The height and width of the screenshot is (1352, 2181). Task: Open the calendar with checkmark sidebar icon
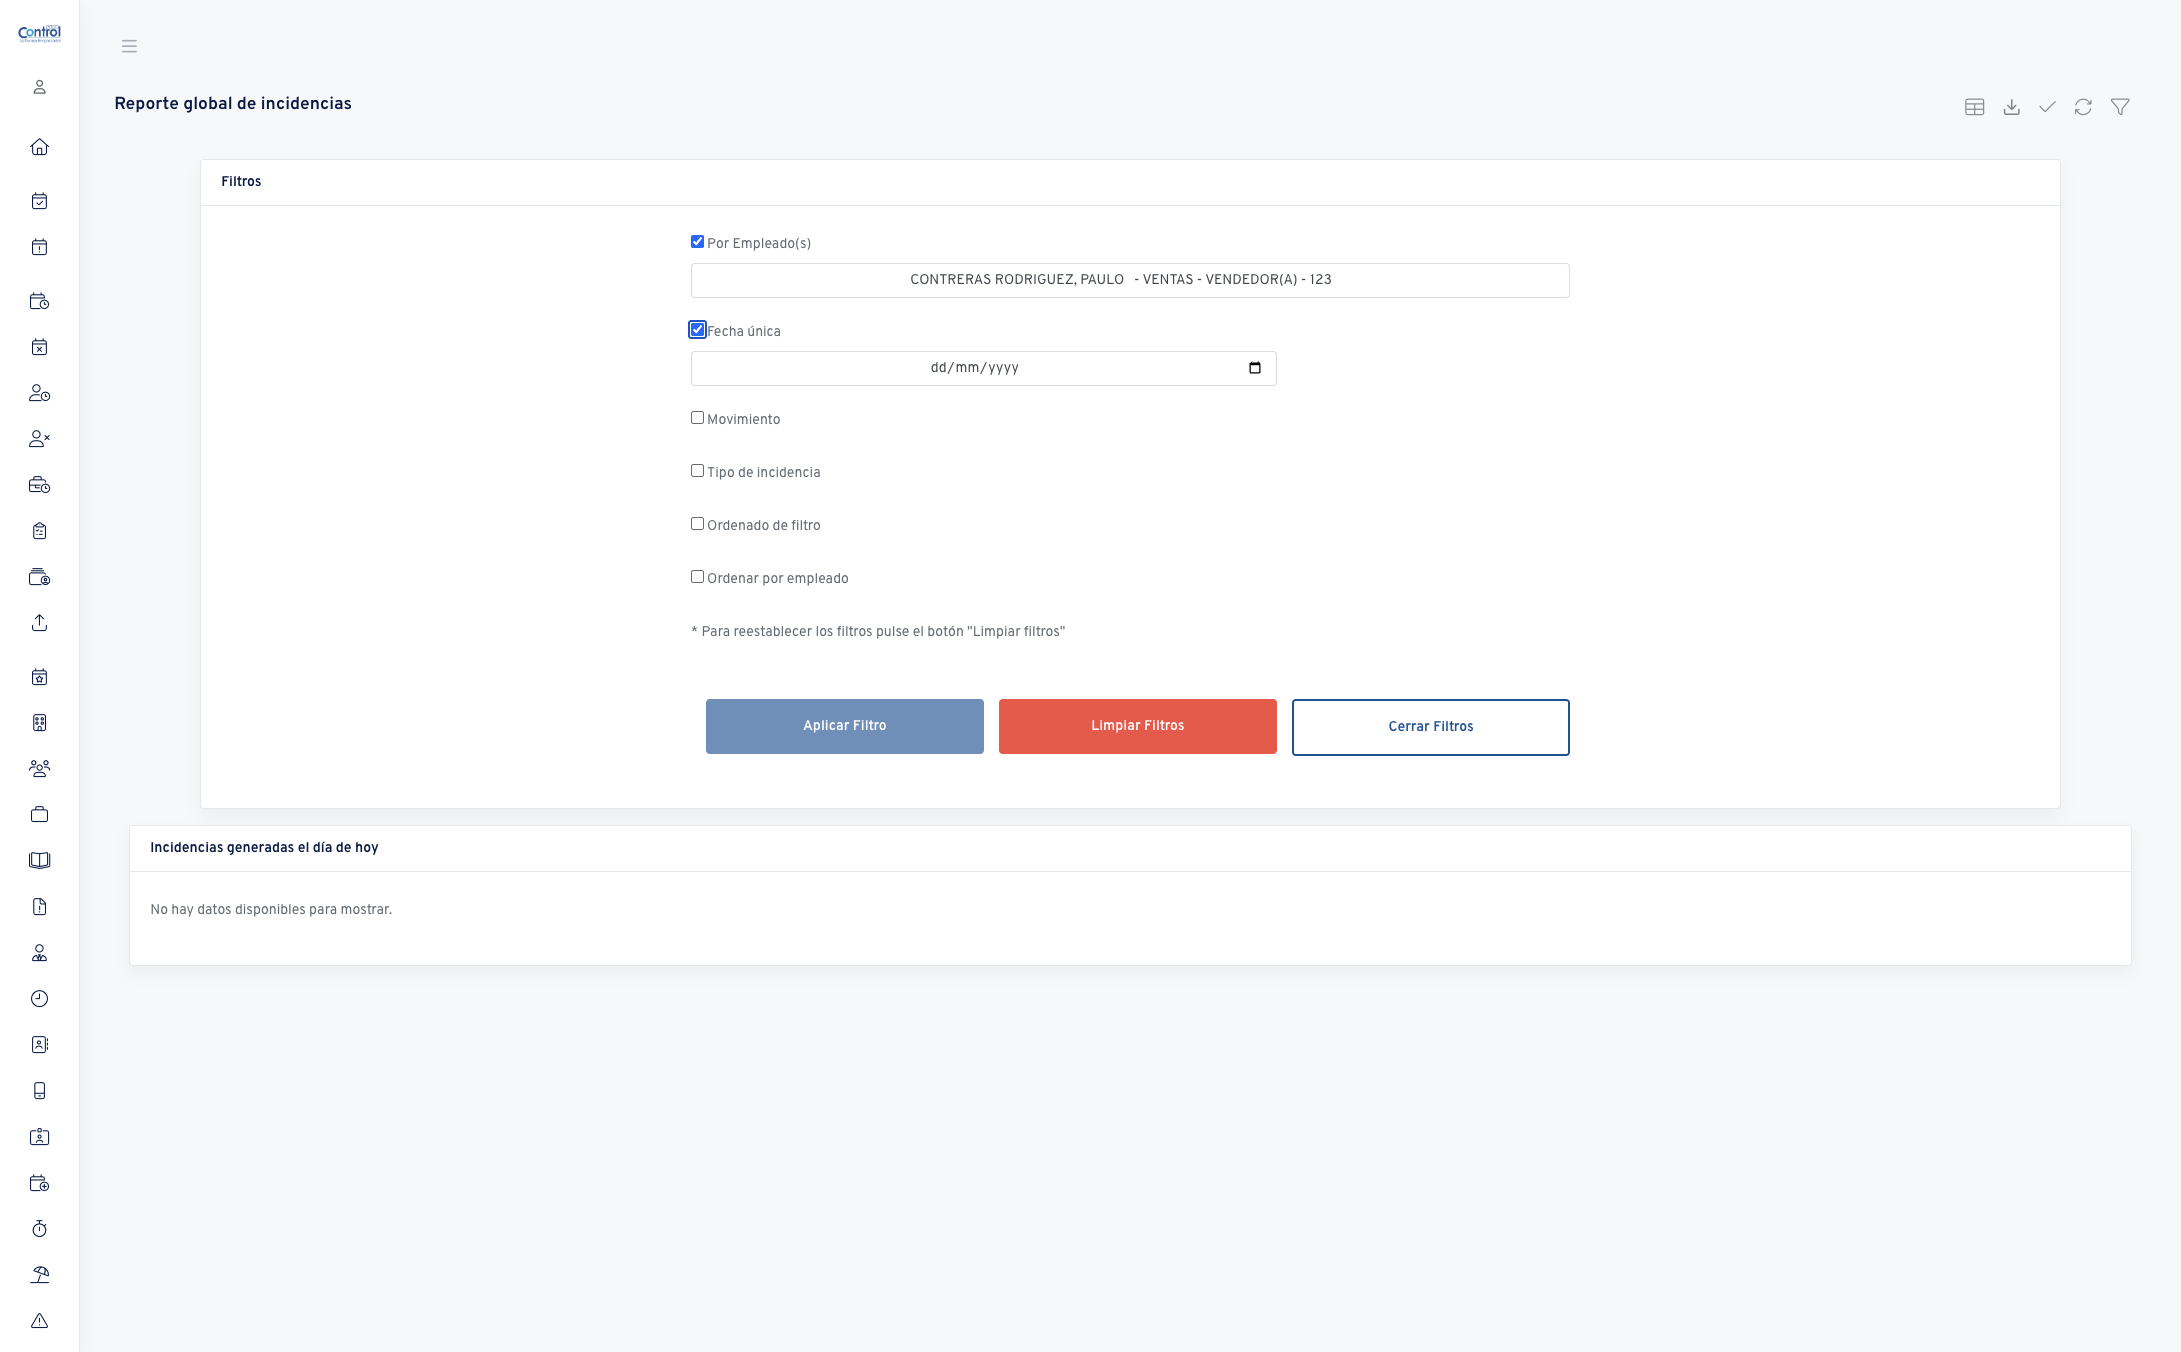[40, 201]
